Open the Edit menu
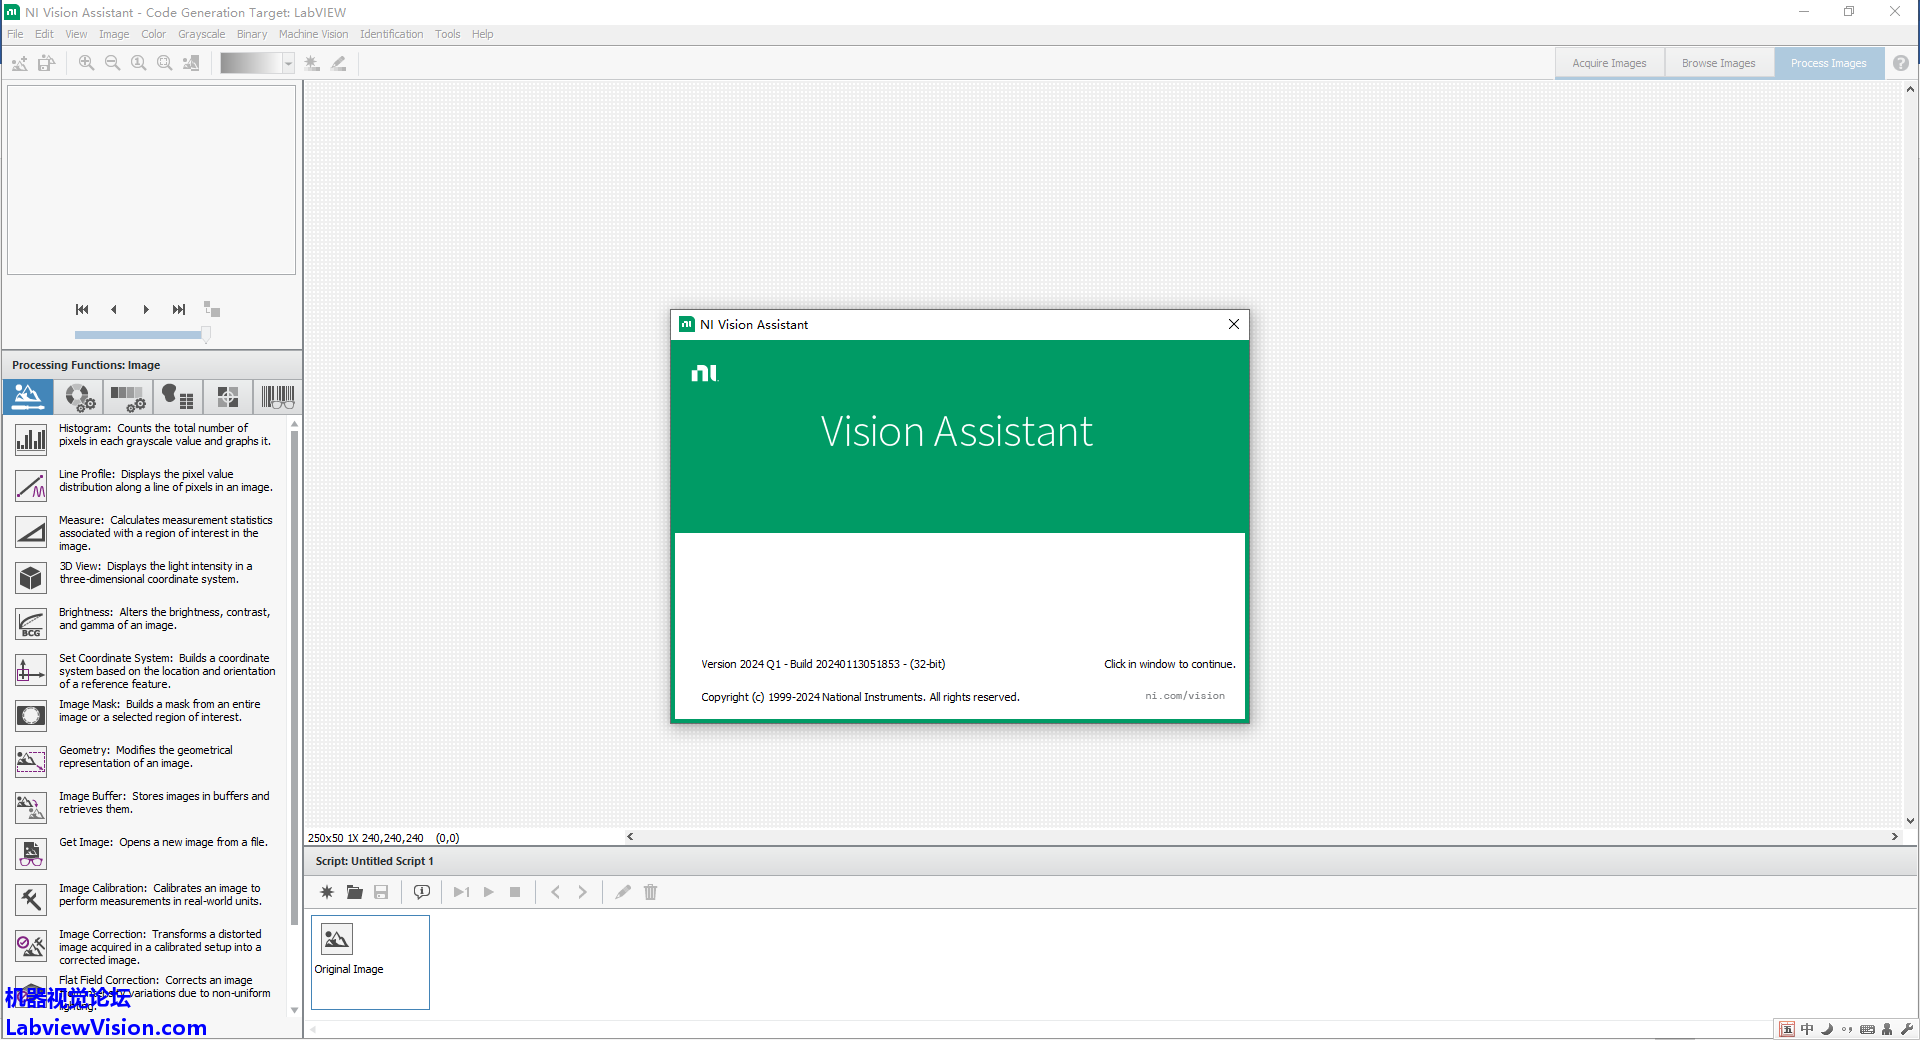 44,34
